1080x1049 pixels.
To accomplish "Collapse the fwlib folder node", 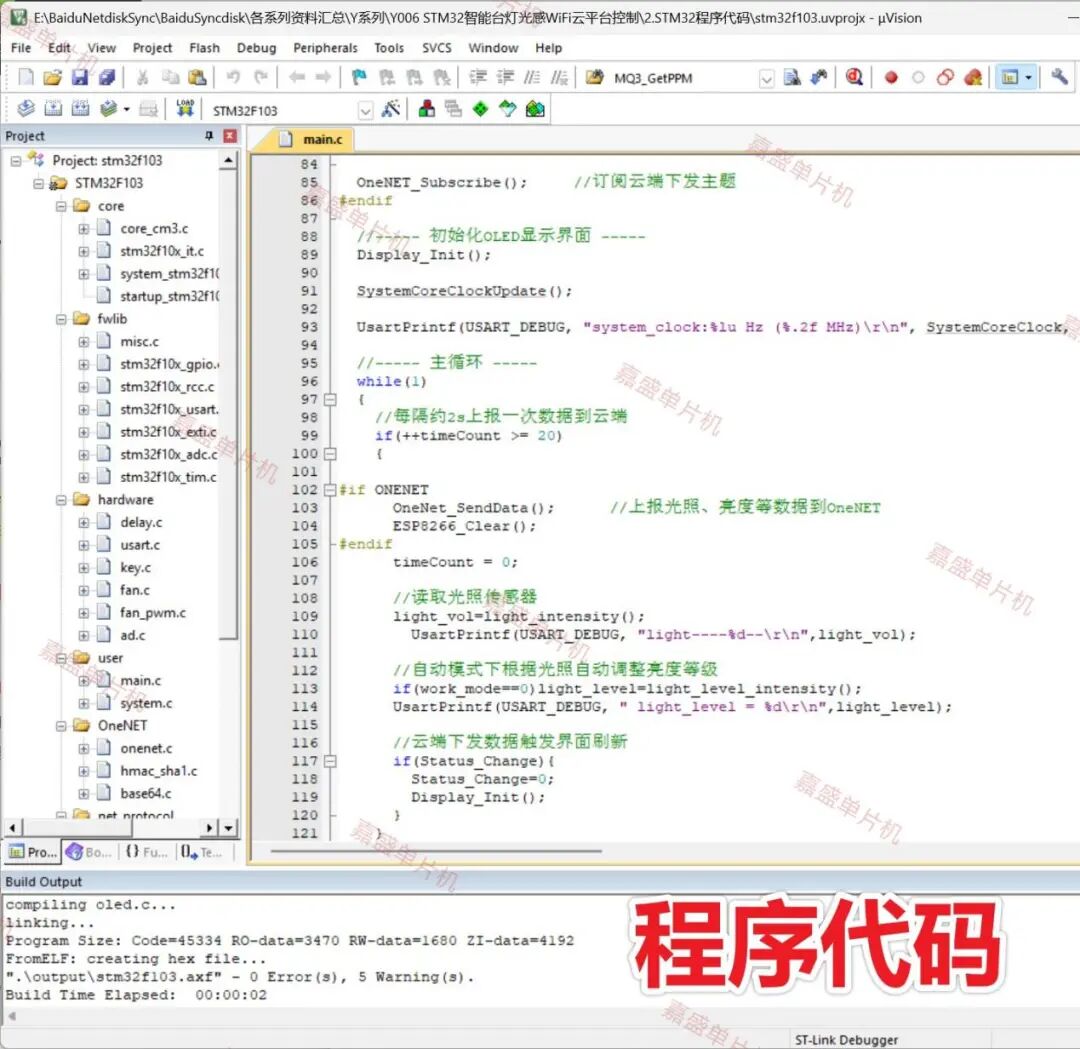I will 61,319.
